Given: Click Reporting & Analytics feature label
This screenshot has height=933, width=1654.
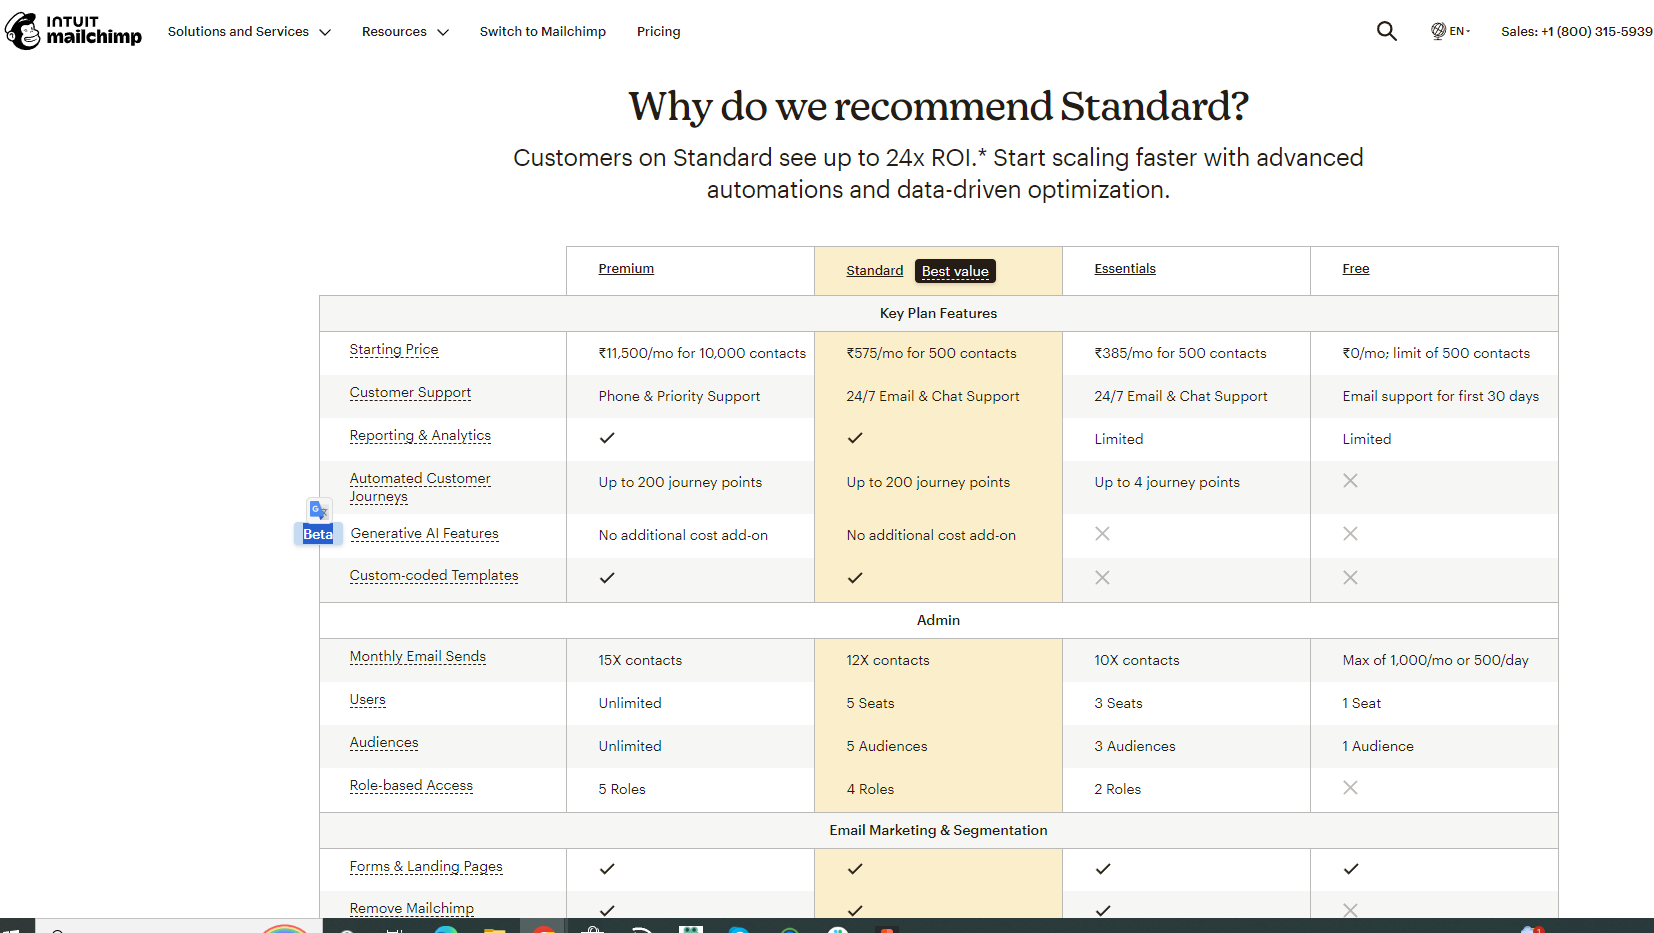Looking at the screenshot, I should click(420, 436).
